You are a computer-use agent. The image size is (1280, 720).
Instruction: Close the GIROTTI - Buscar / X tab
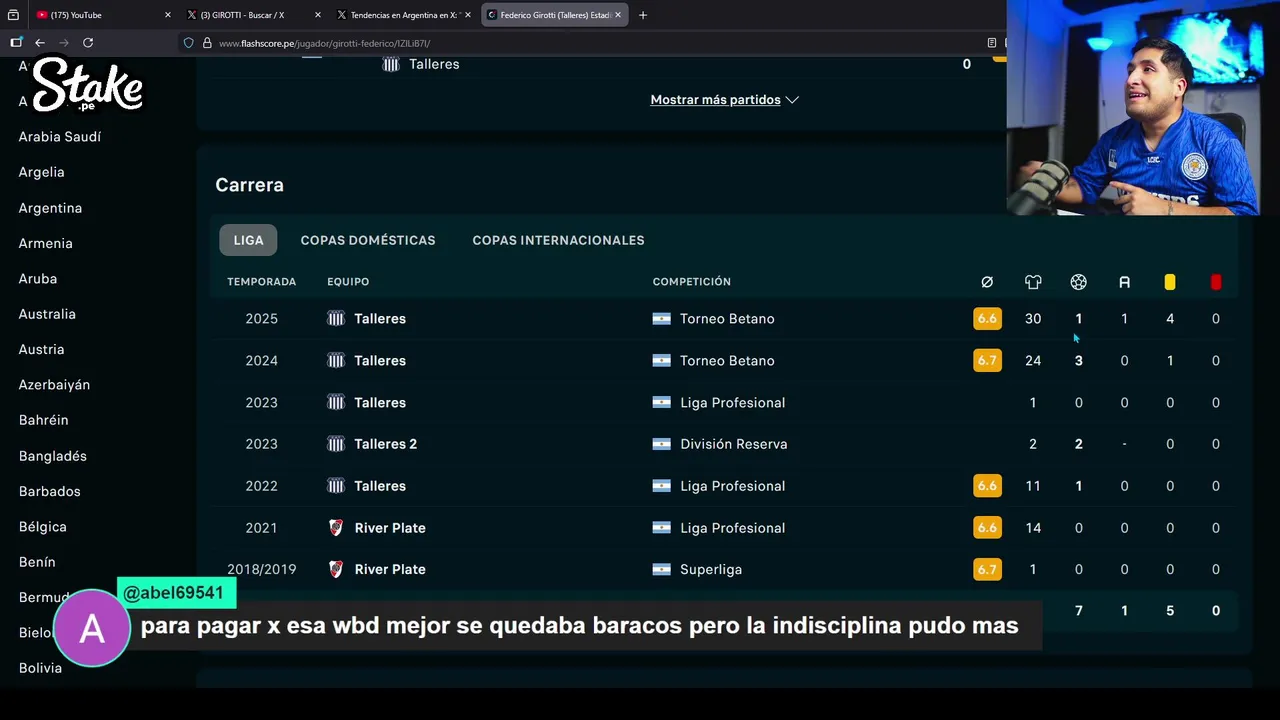point(318,15)
